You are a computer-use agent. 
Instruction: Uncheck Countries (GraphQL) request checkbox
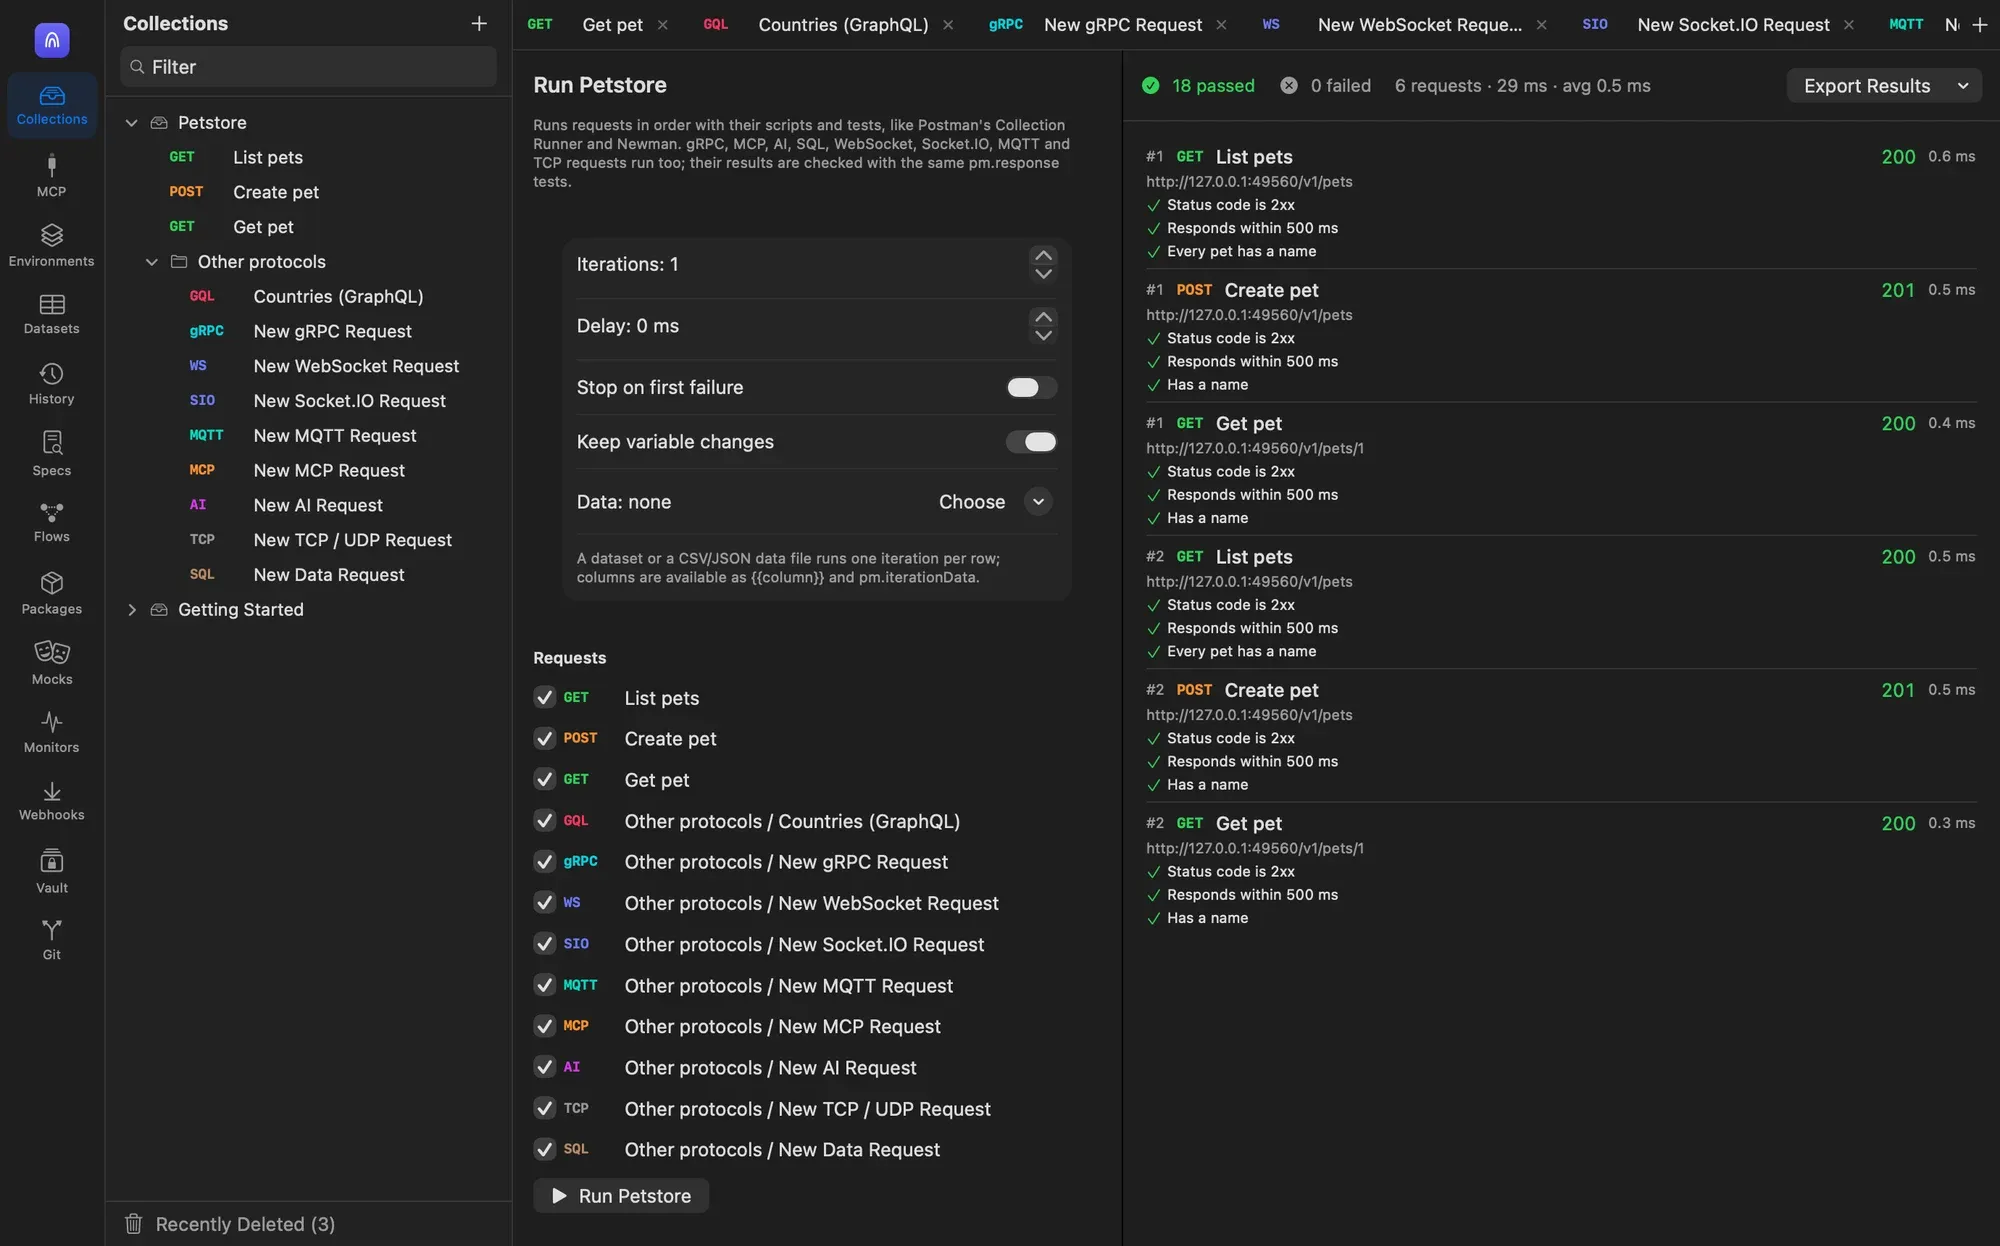544,820
